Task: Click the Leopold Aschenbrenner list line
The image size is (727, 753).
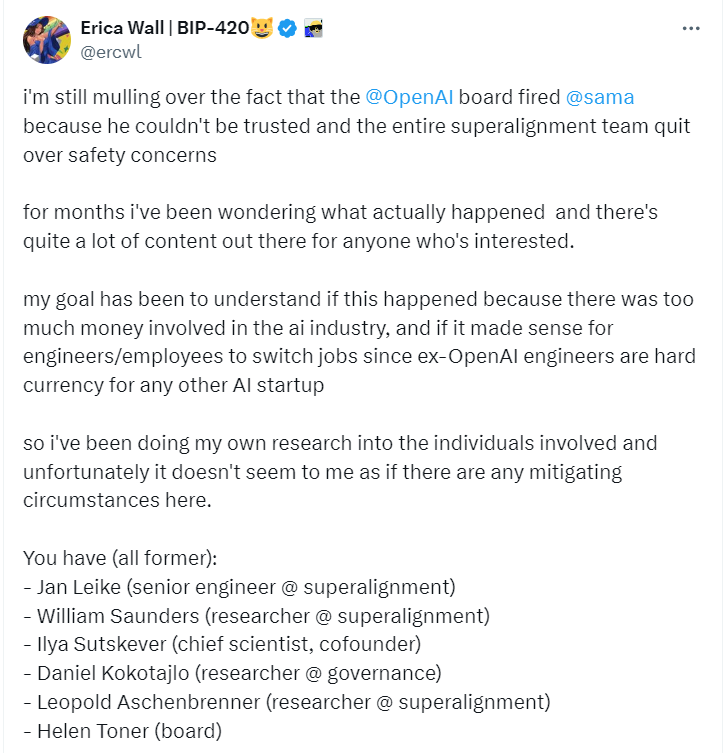Action: [x=286, y=702]
